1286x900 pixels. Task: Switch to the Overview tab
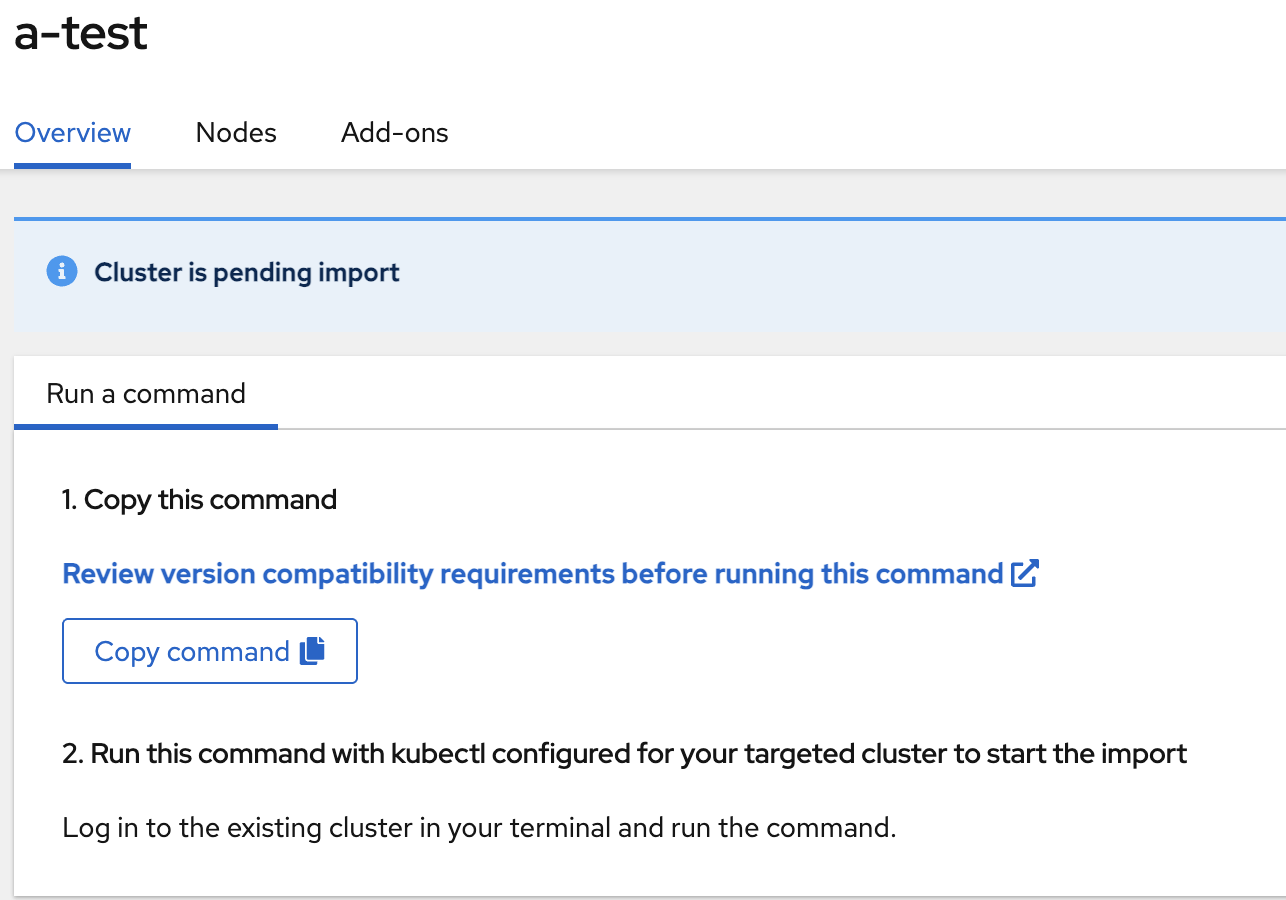72,133
